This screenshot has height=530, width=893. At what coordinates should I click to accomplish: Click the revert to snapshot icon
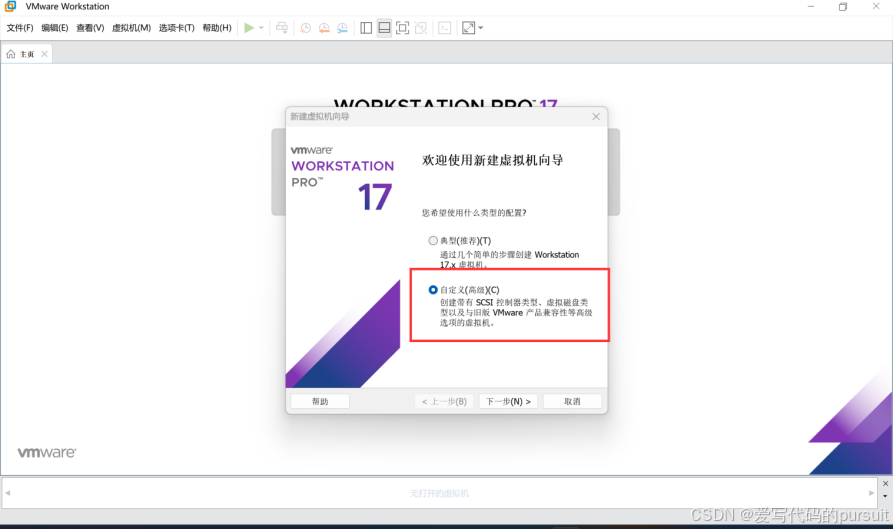(x=324, y=28)
